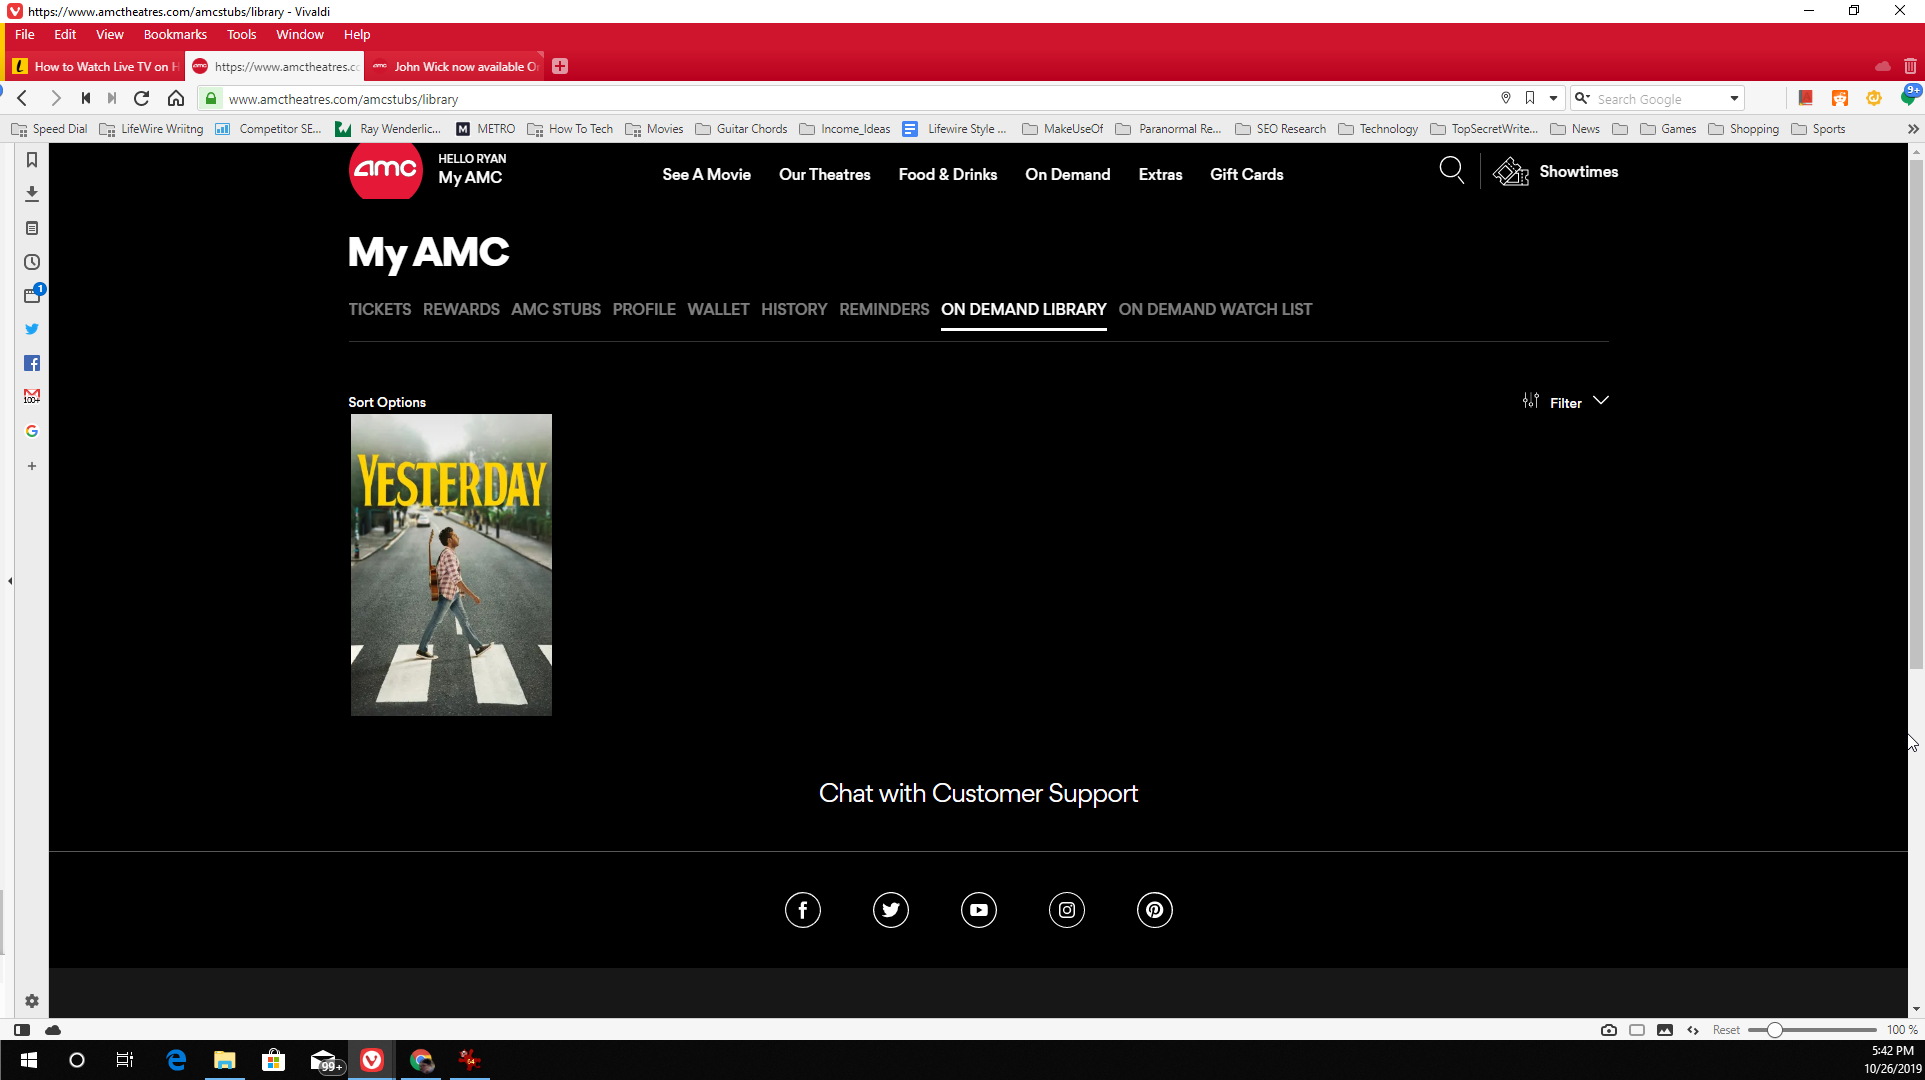This screenshot has height=1080, width=1925.
Task: Toggle the AMC On Demand Watch List tab
Action: [1212, 309]
